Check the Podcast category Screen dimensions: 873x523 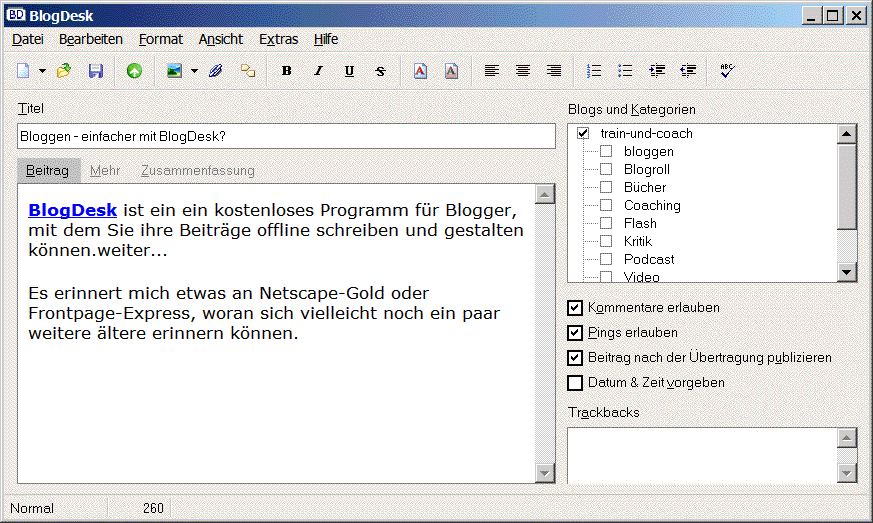point(606,258)
